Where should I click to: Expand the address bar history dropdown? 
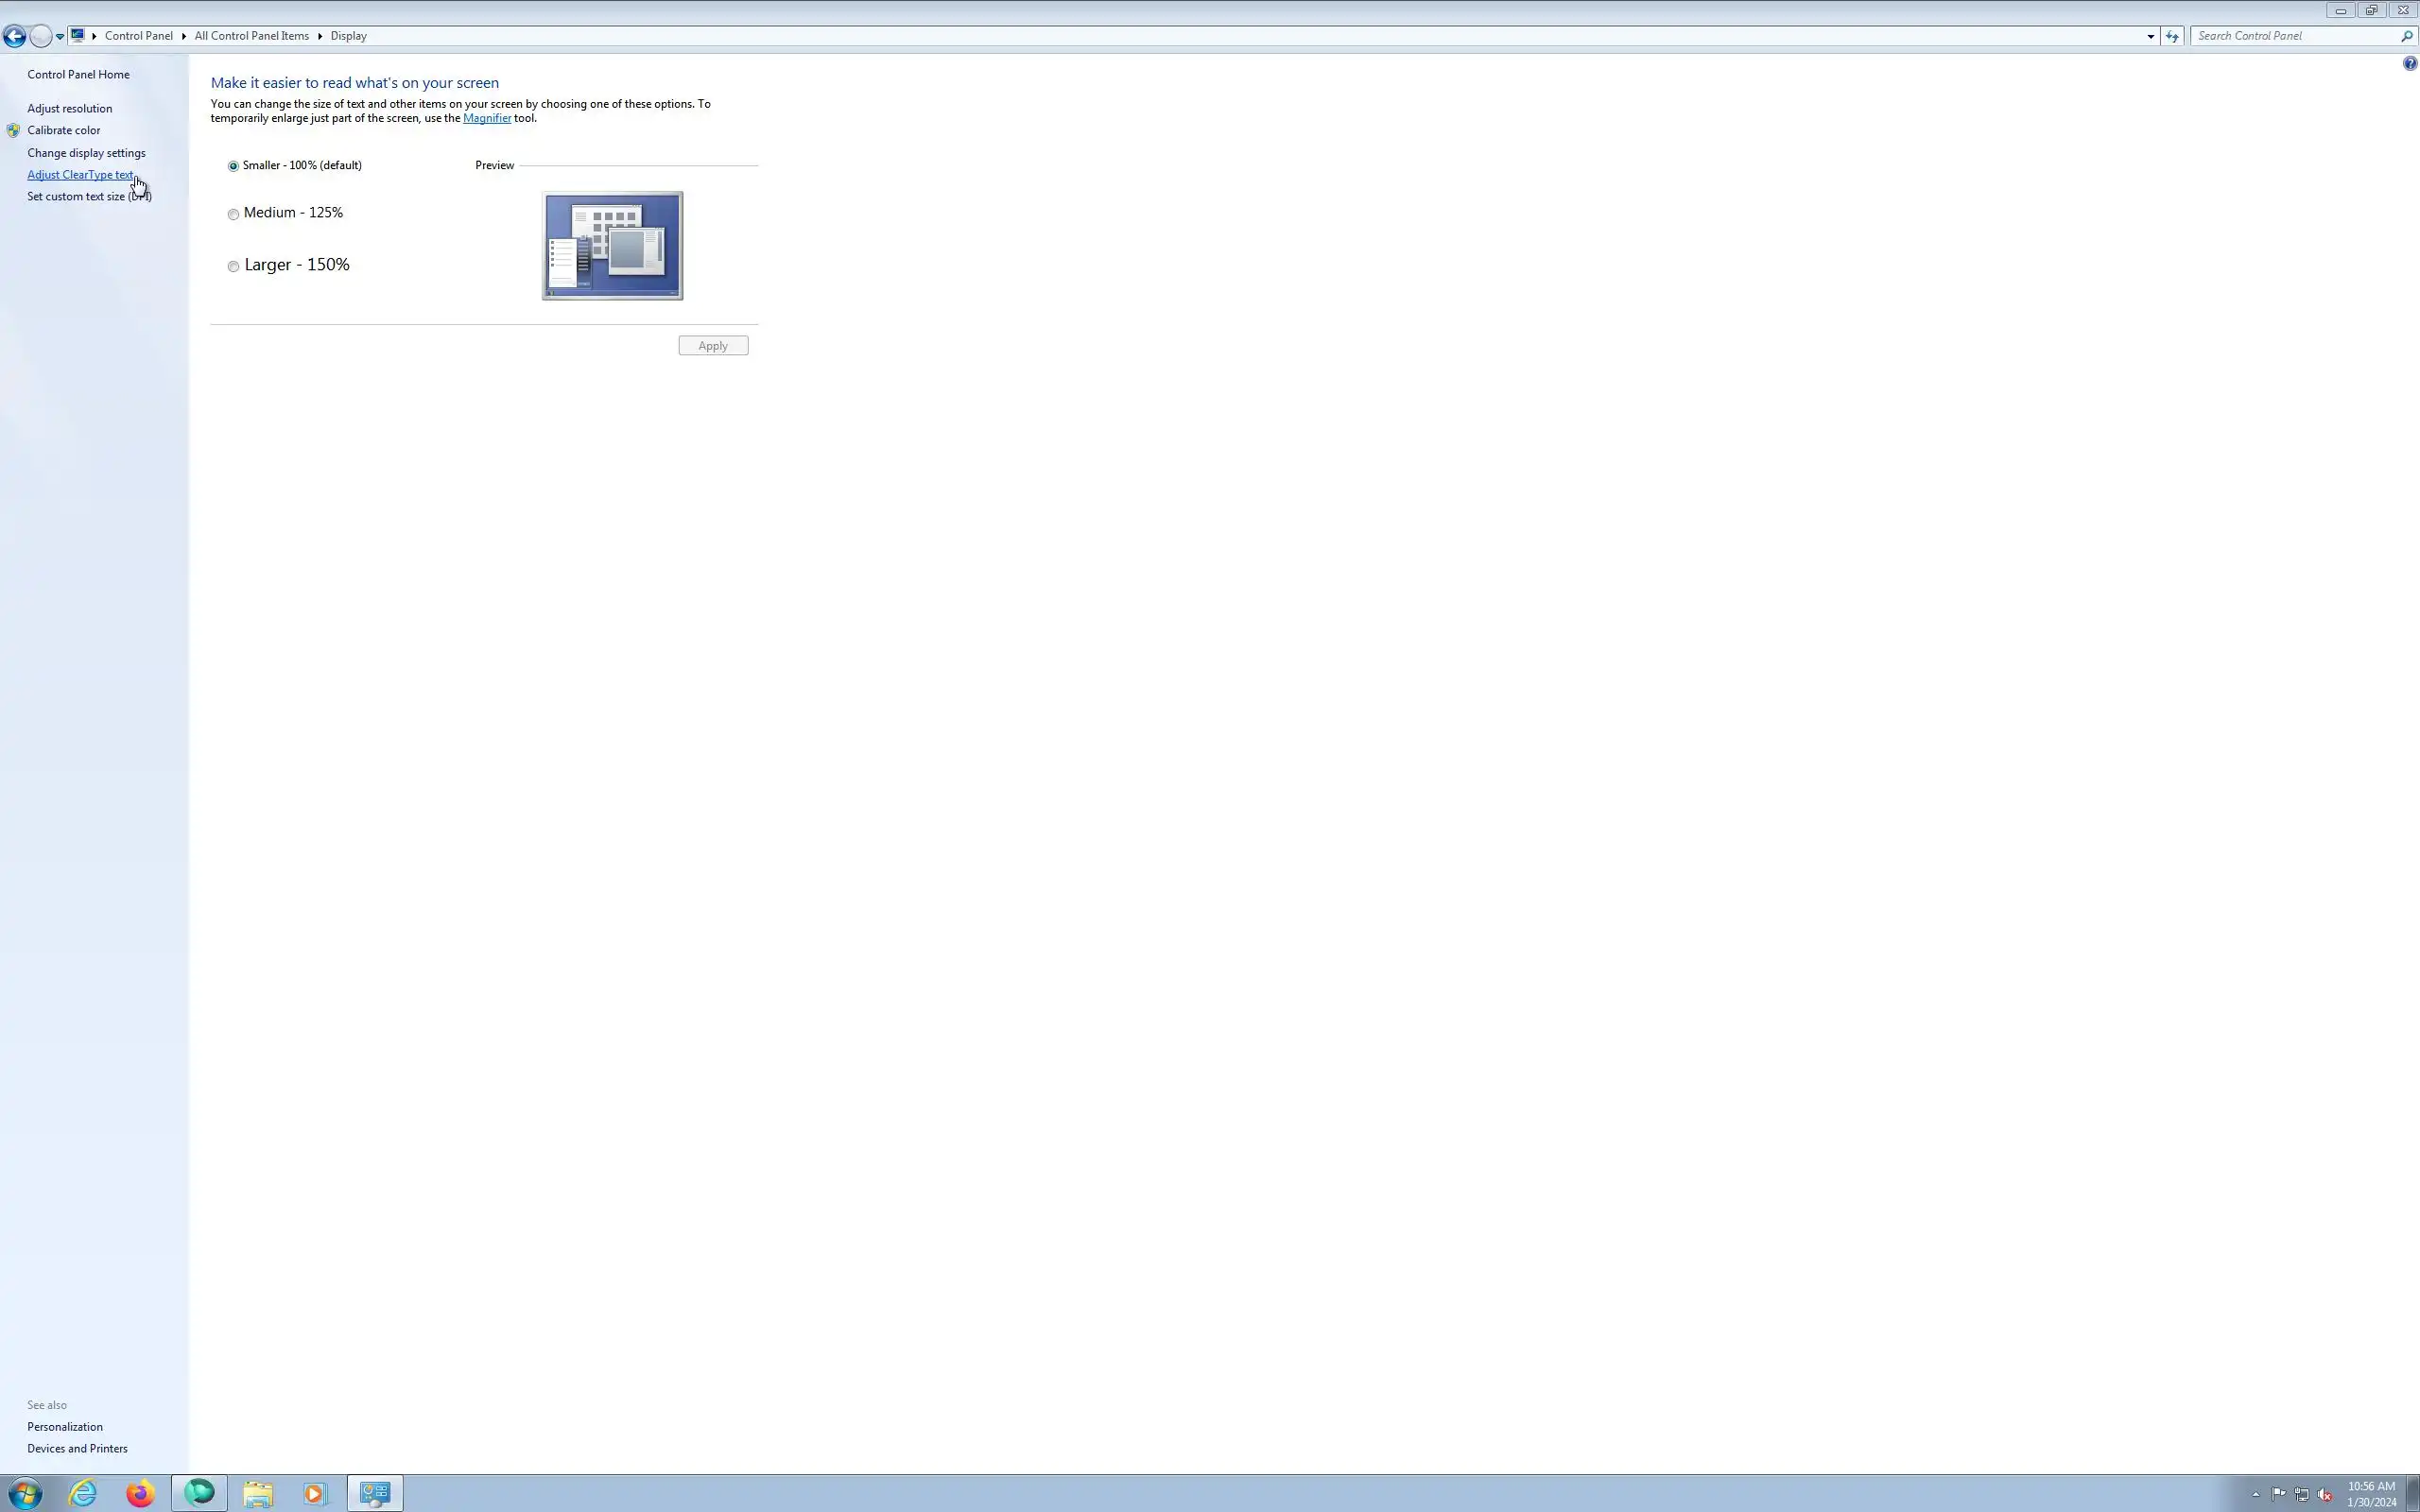(2150, 36)
